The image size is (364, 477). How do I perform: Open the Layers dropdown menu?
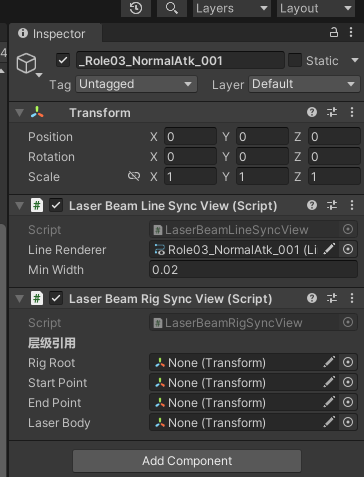(232, 8)
